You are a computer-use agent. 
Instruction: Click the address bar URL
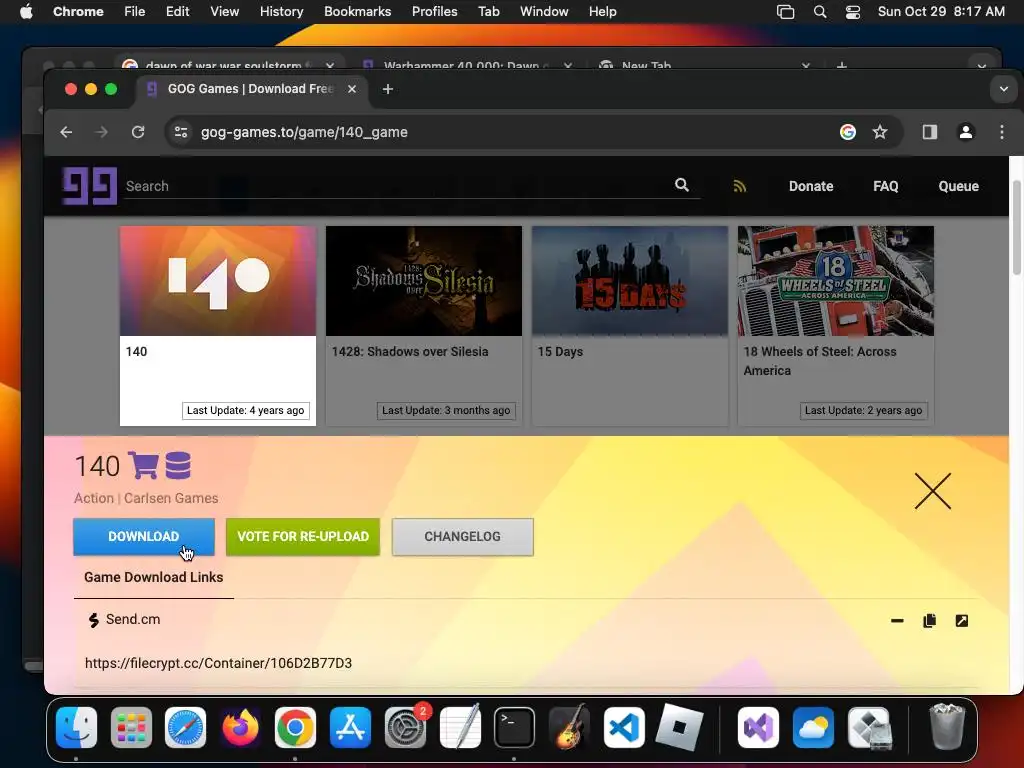pyautogui.click(x=304, y=132)
